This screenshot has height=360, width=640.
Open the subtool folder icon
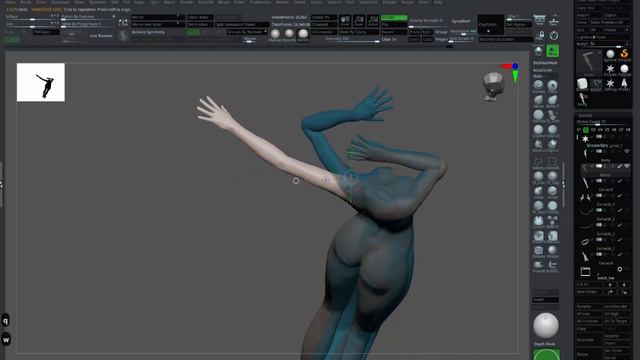click(x=585, y=271)
